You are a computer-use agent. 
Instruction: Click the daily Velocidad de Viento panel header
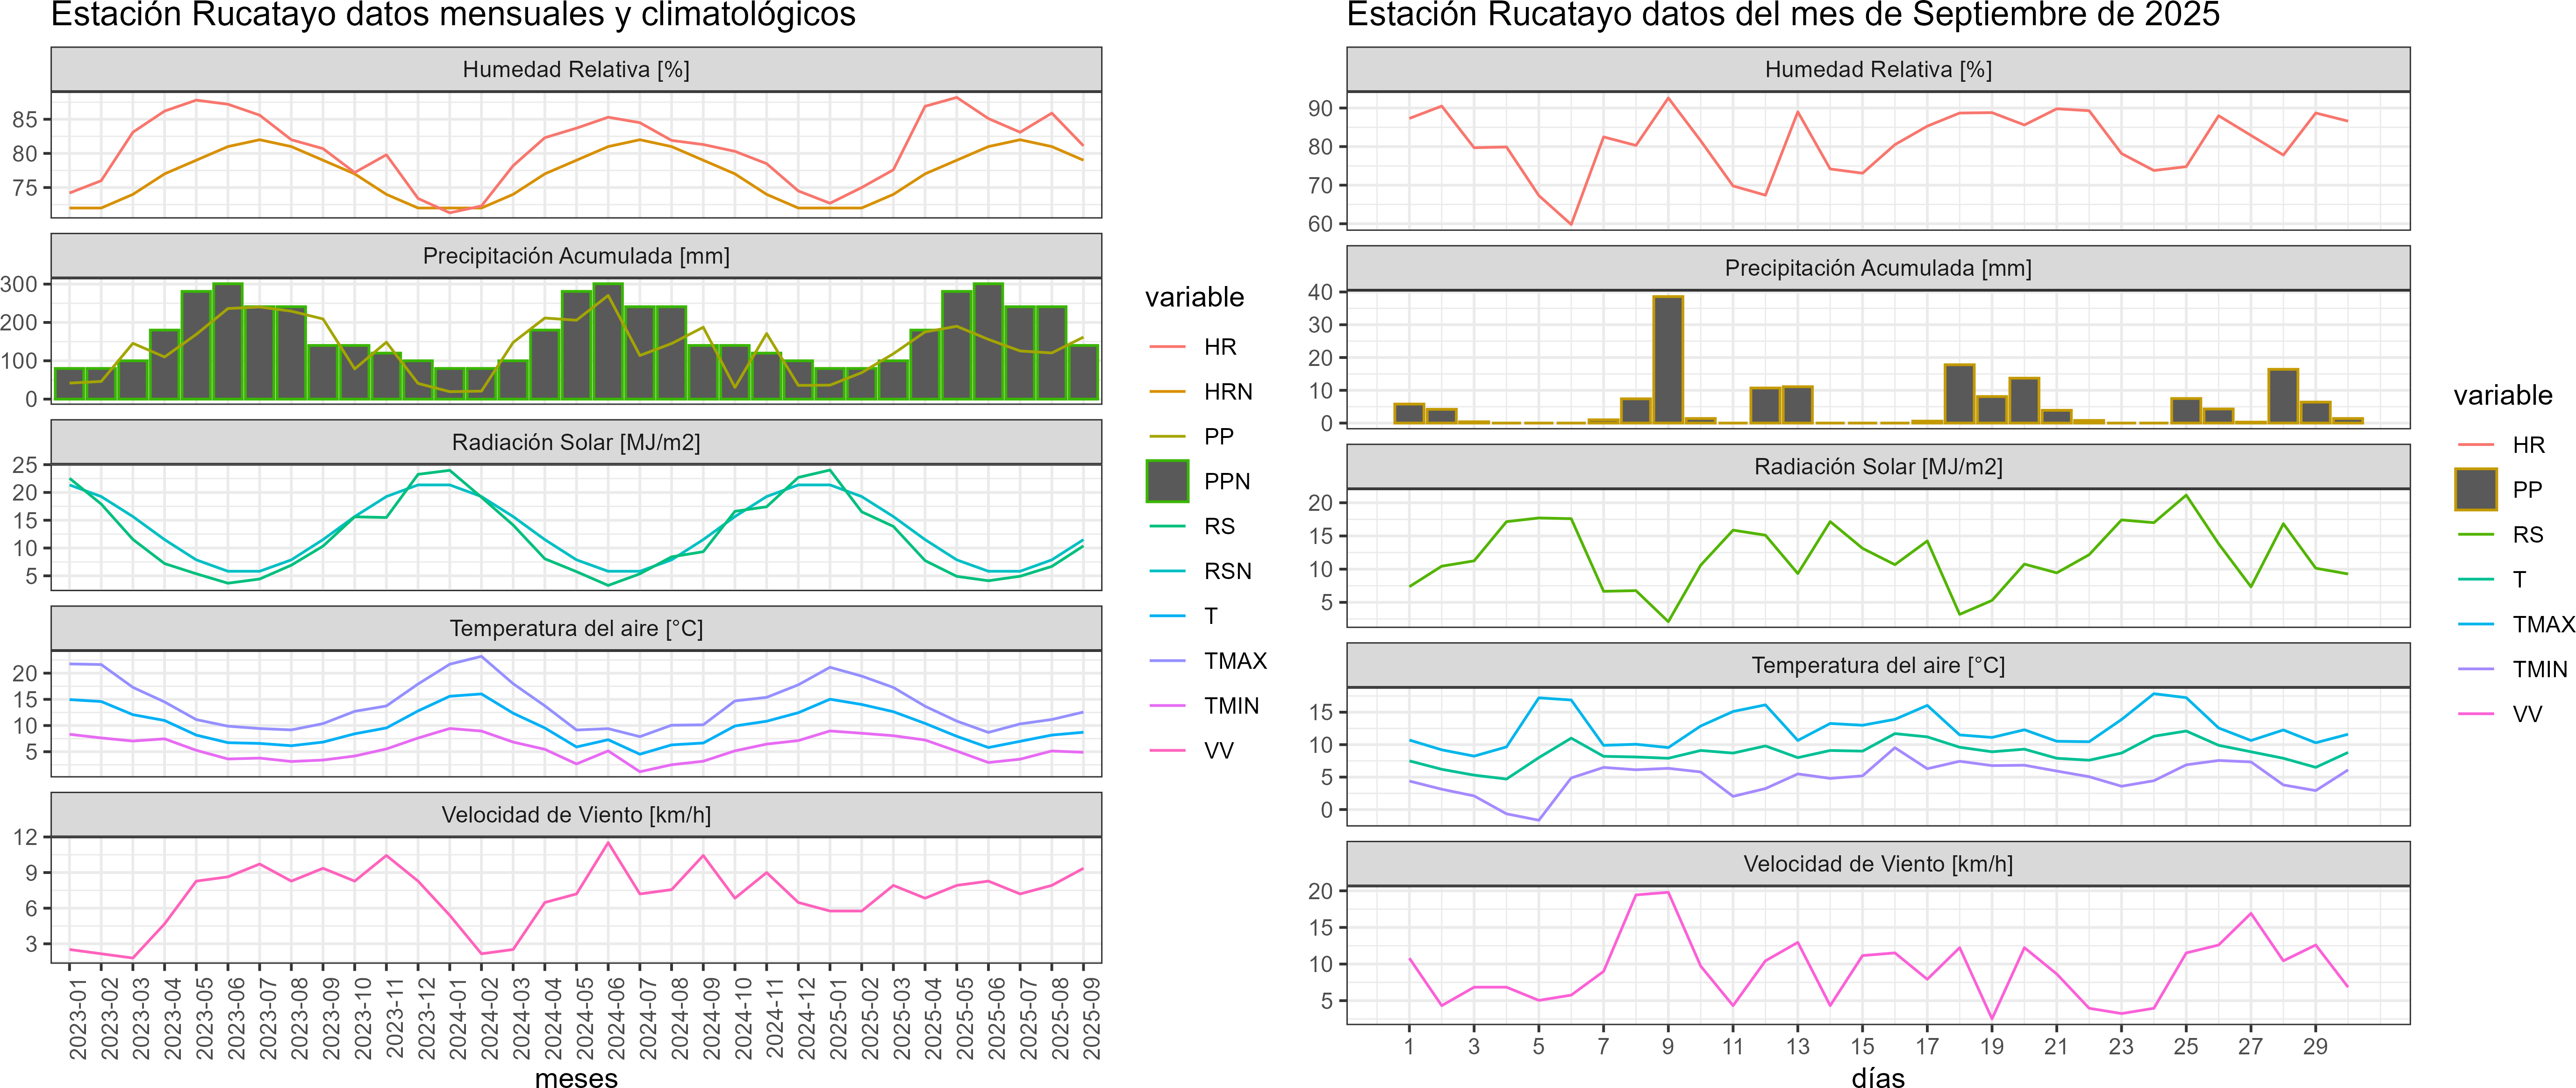[1877, 864]
